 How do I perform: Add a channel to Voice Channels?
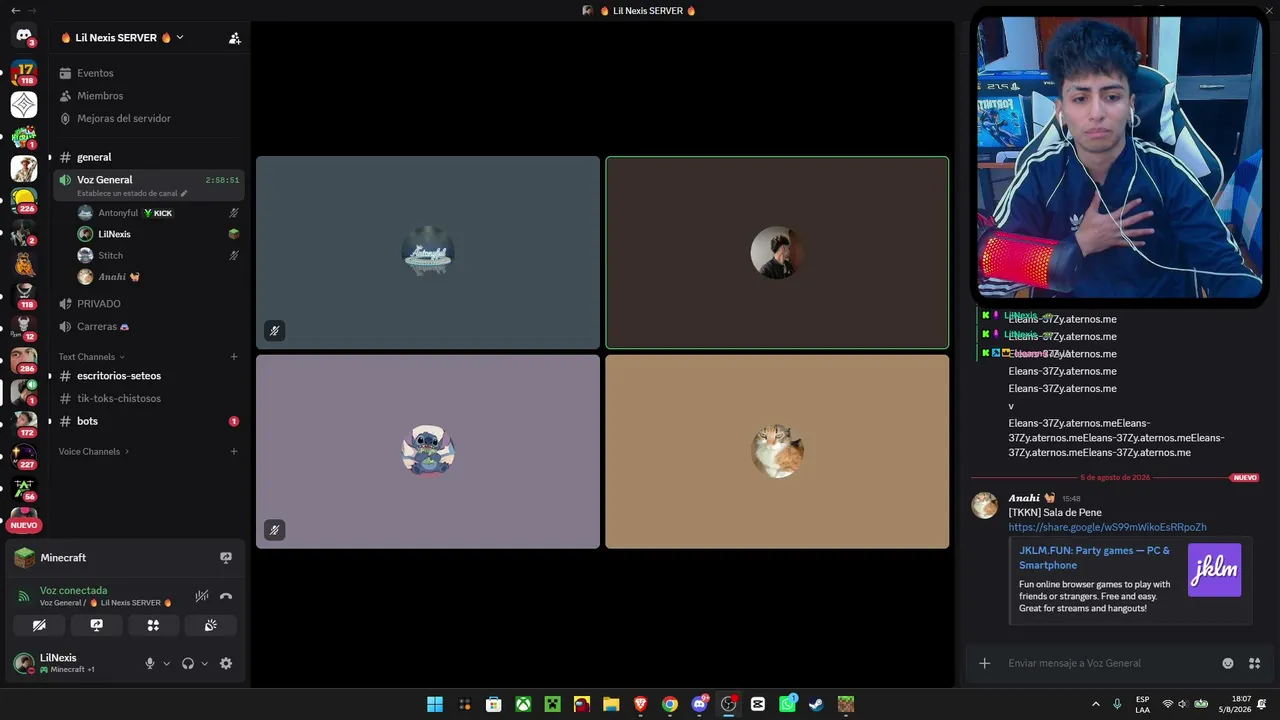tap(234, 452)
